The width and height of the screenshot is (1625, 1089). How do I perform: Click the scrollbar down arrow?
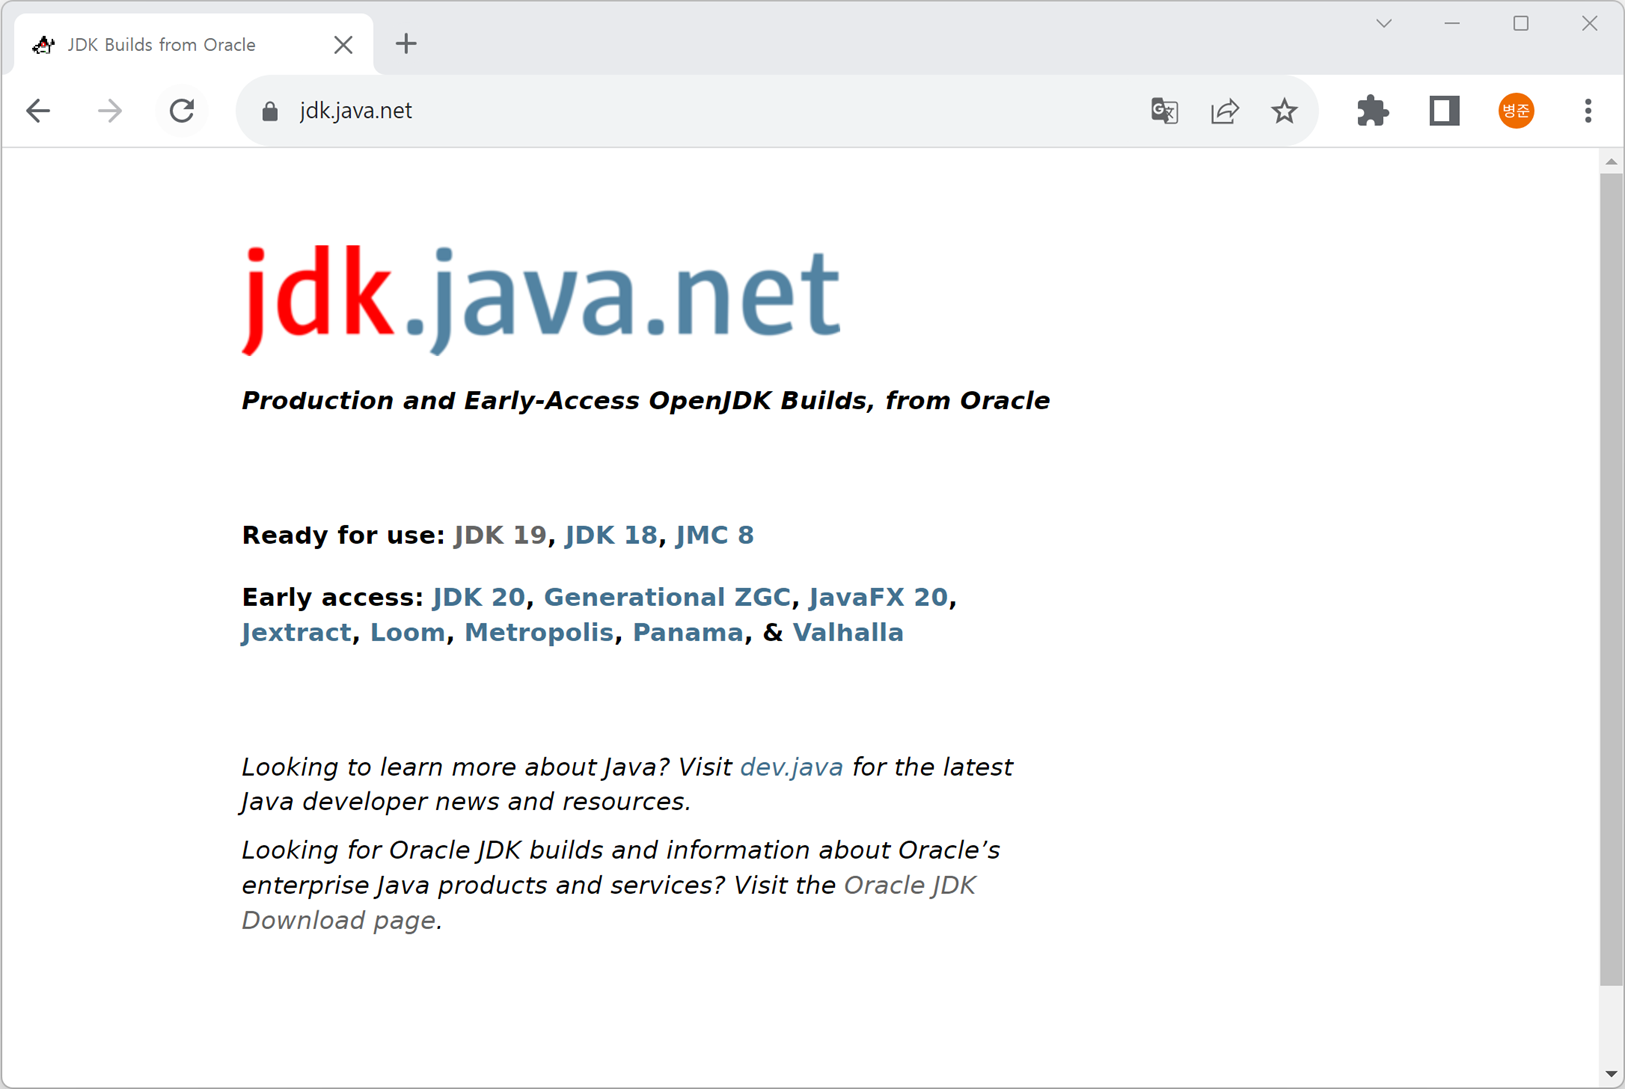[1611, 1075]
